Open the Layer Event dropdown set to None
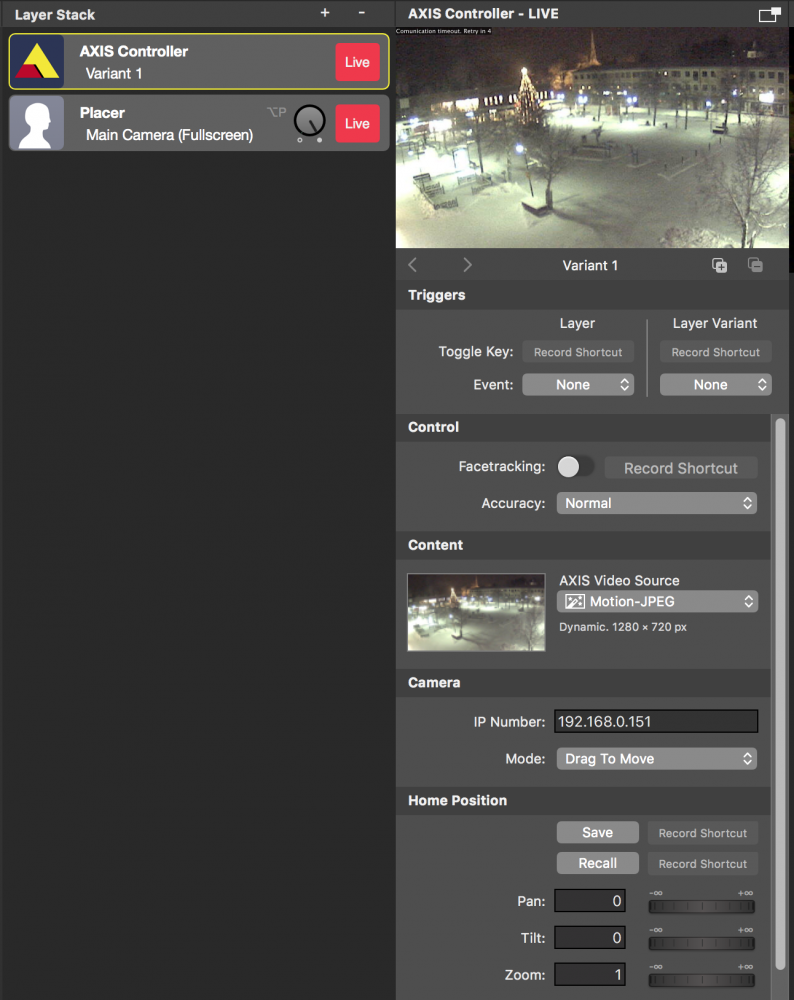Viewport: 794px width, 1000px height. coord(578,385)
